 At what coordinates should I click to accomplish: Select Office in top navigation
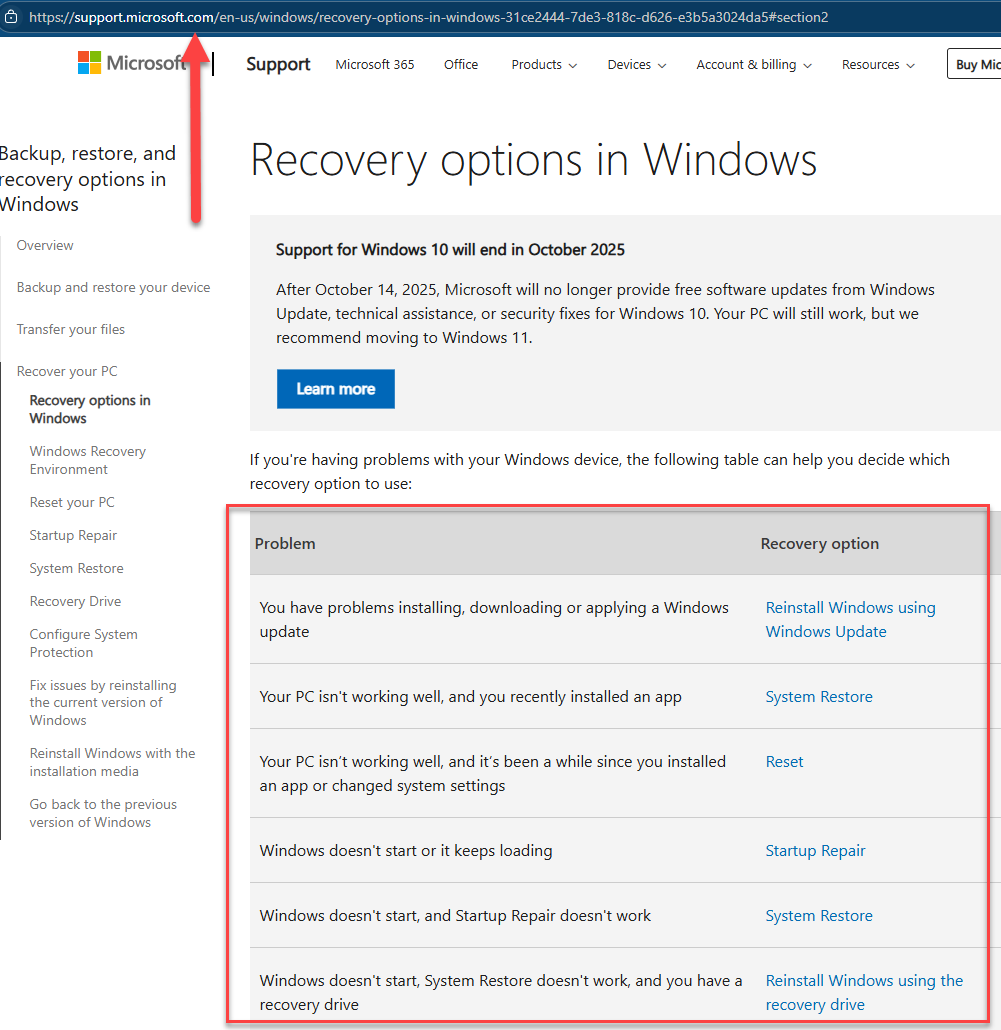[x=461, y=65]
